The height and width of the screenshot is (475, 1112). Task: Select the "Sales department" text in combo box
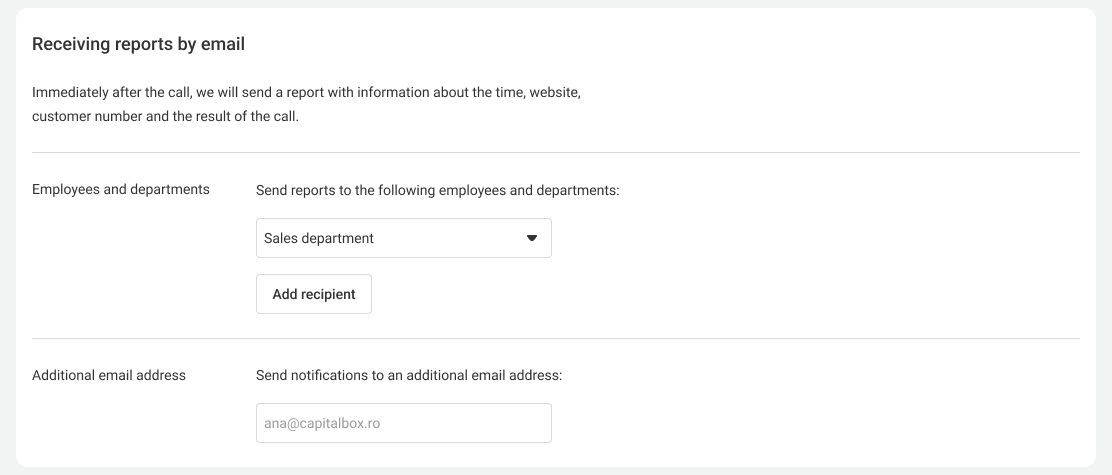319,238
